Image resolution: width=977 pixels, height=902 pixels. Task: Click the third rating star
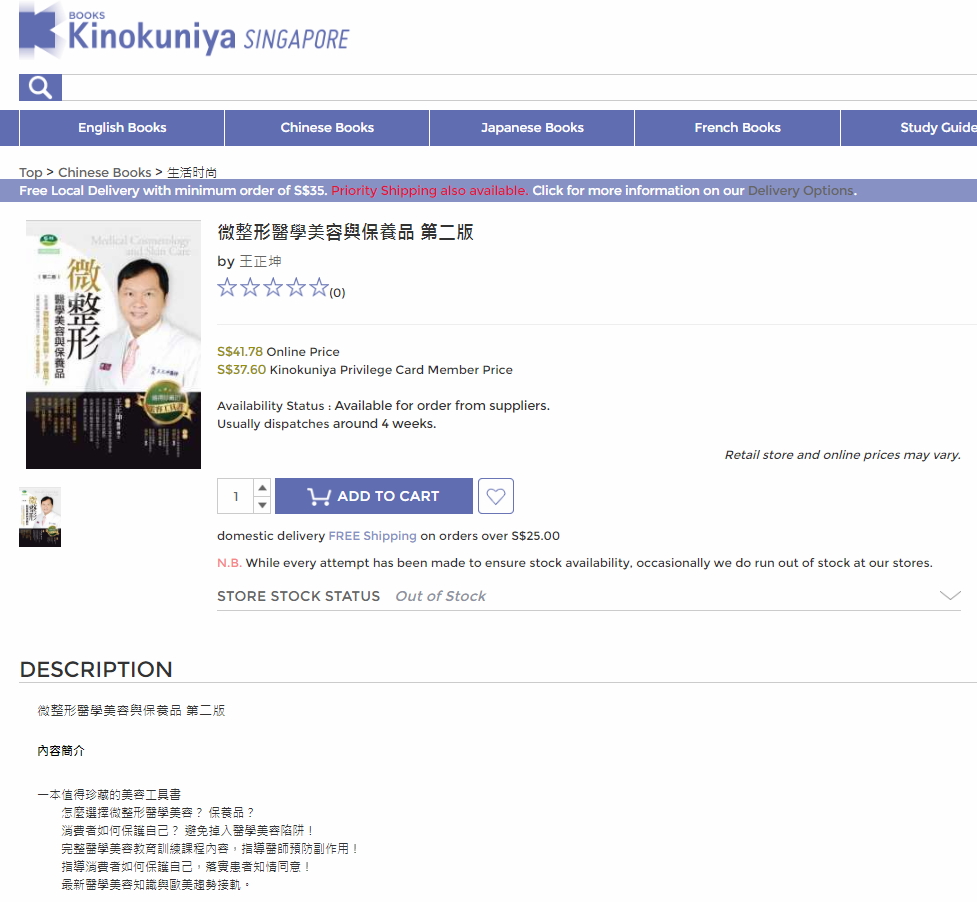pyautogui.click(x=273, y=287)
